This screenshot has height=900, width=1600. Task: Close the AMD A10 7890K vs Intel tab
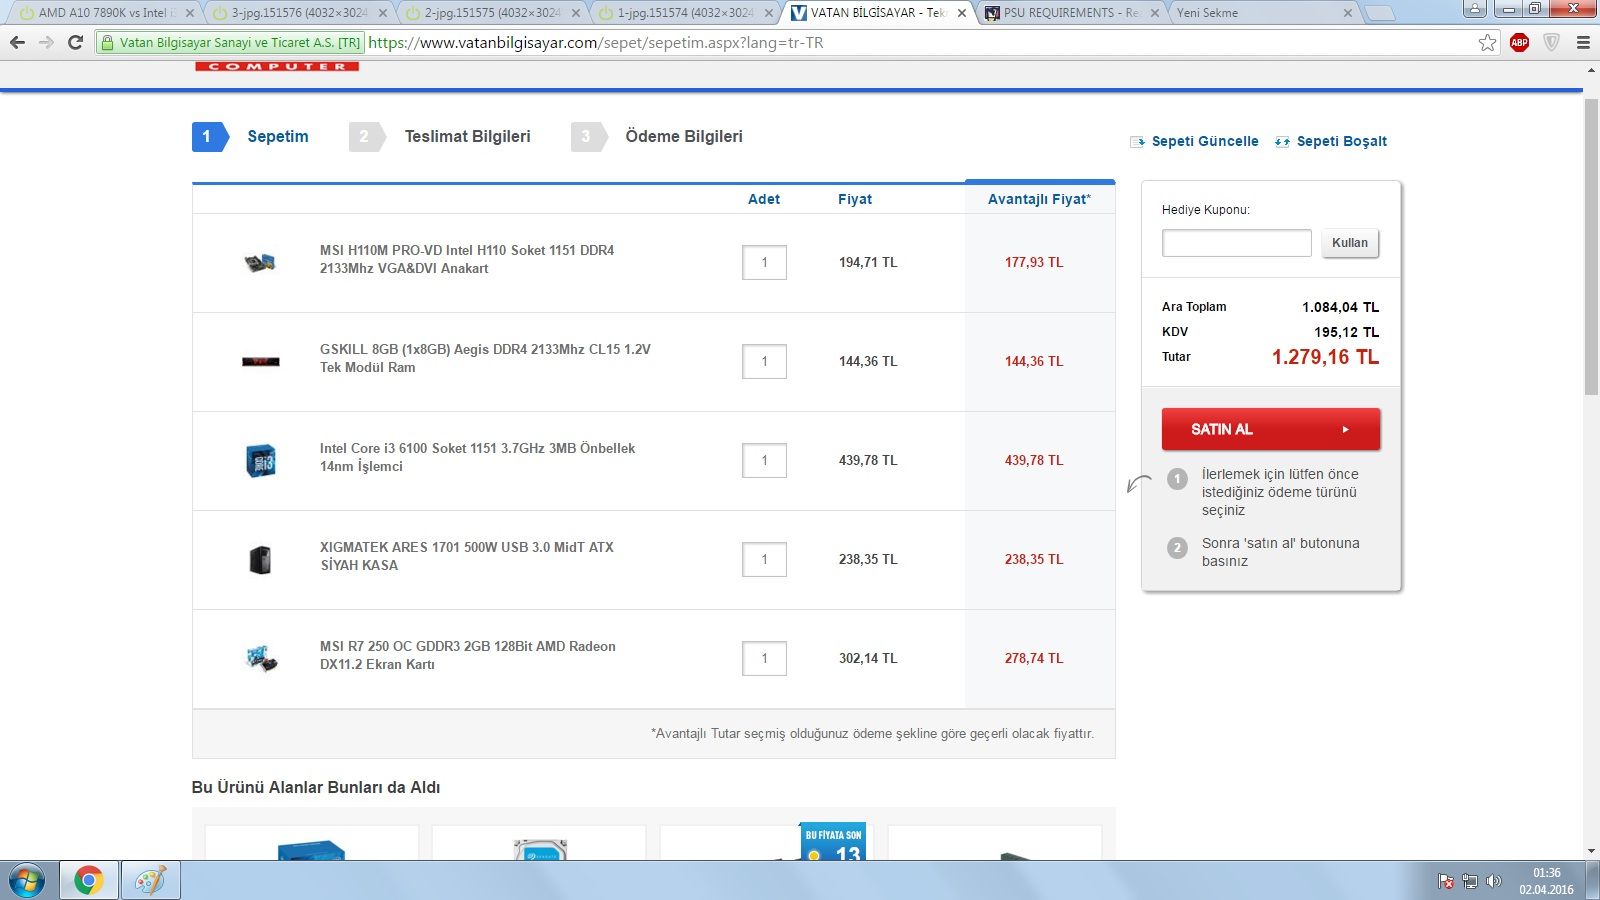click(190, 13)
